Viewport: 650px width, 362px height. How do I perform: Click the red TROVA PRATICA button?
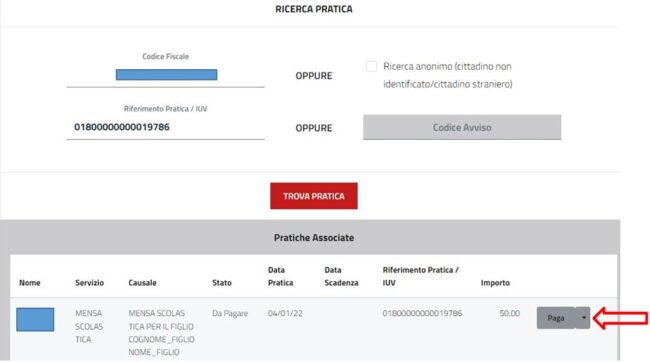(314, 196)
